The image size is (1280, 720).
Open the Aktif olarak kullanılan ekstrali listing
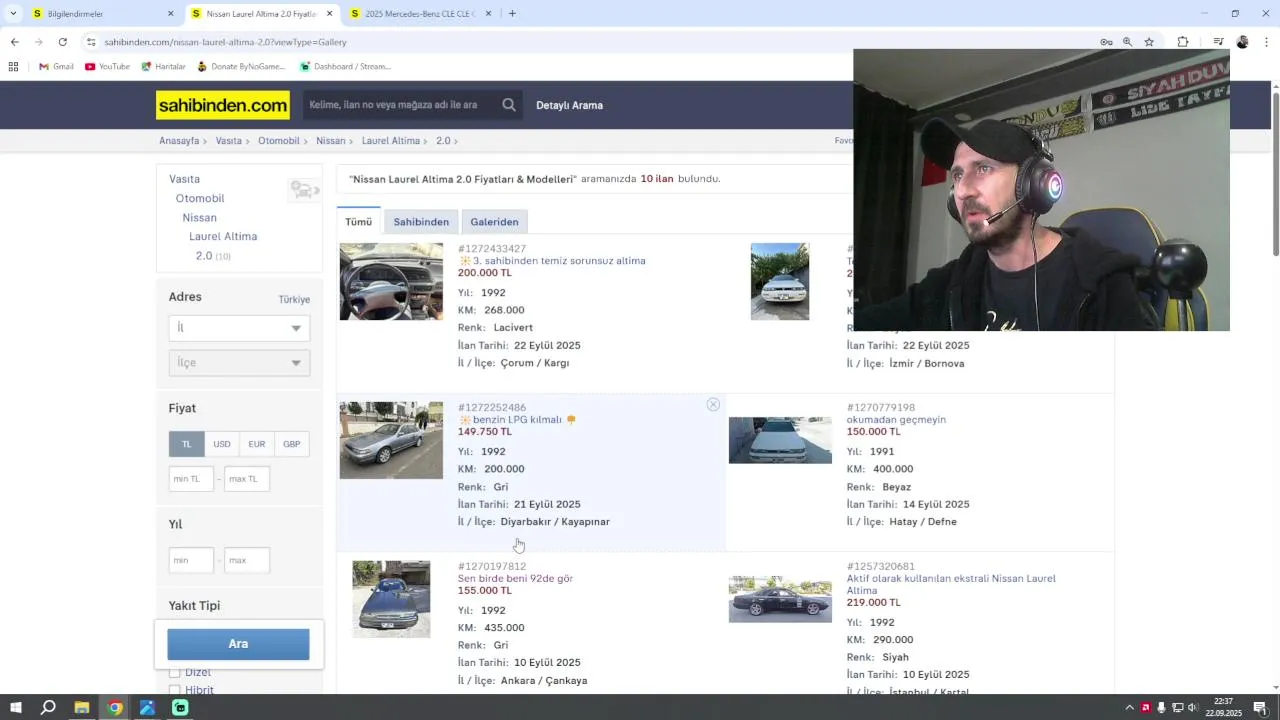click(951, 584)
